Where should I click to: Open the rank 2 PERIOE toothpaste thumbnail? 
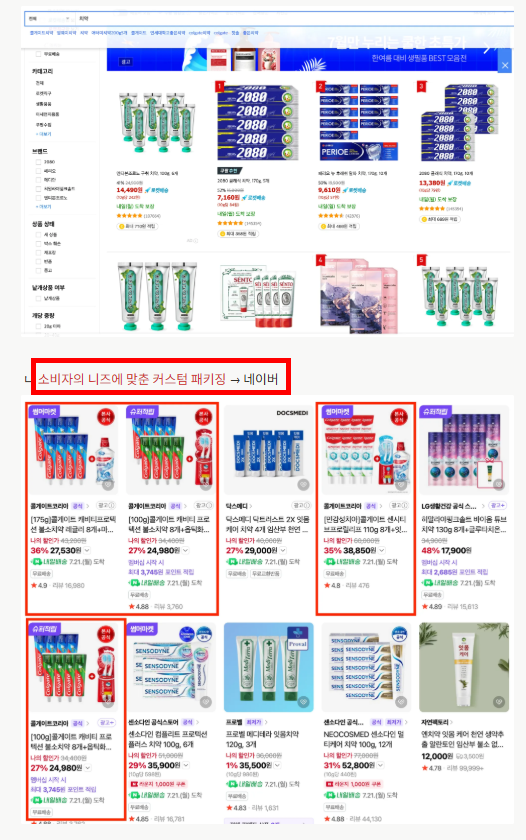coord(358,121)
